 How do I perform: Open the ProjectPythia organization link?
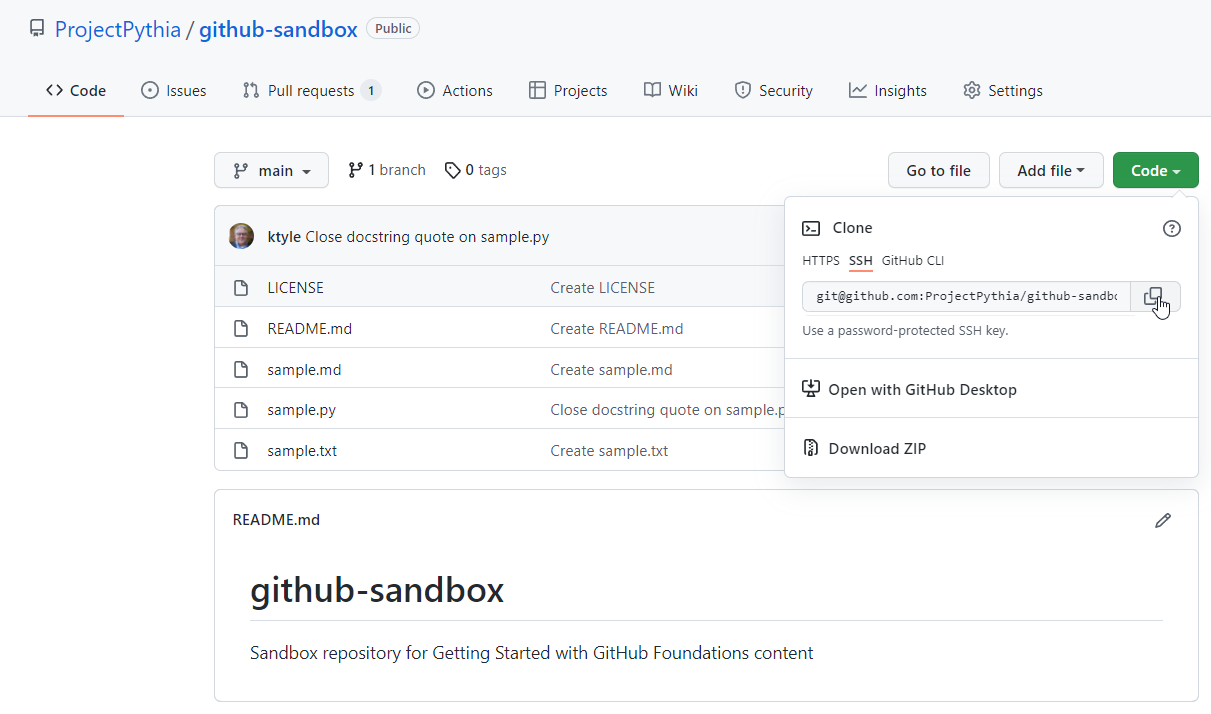pos(117,29)
